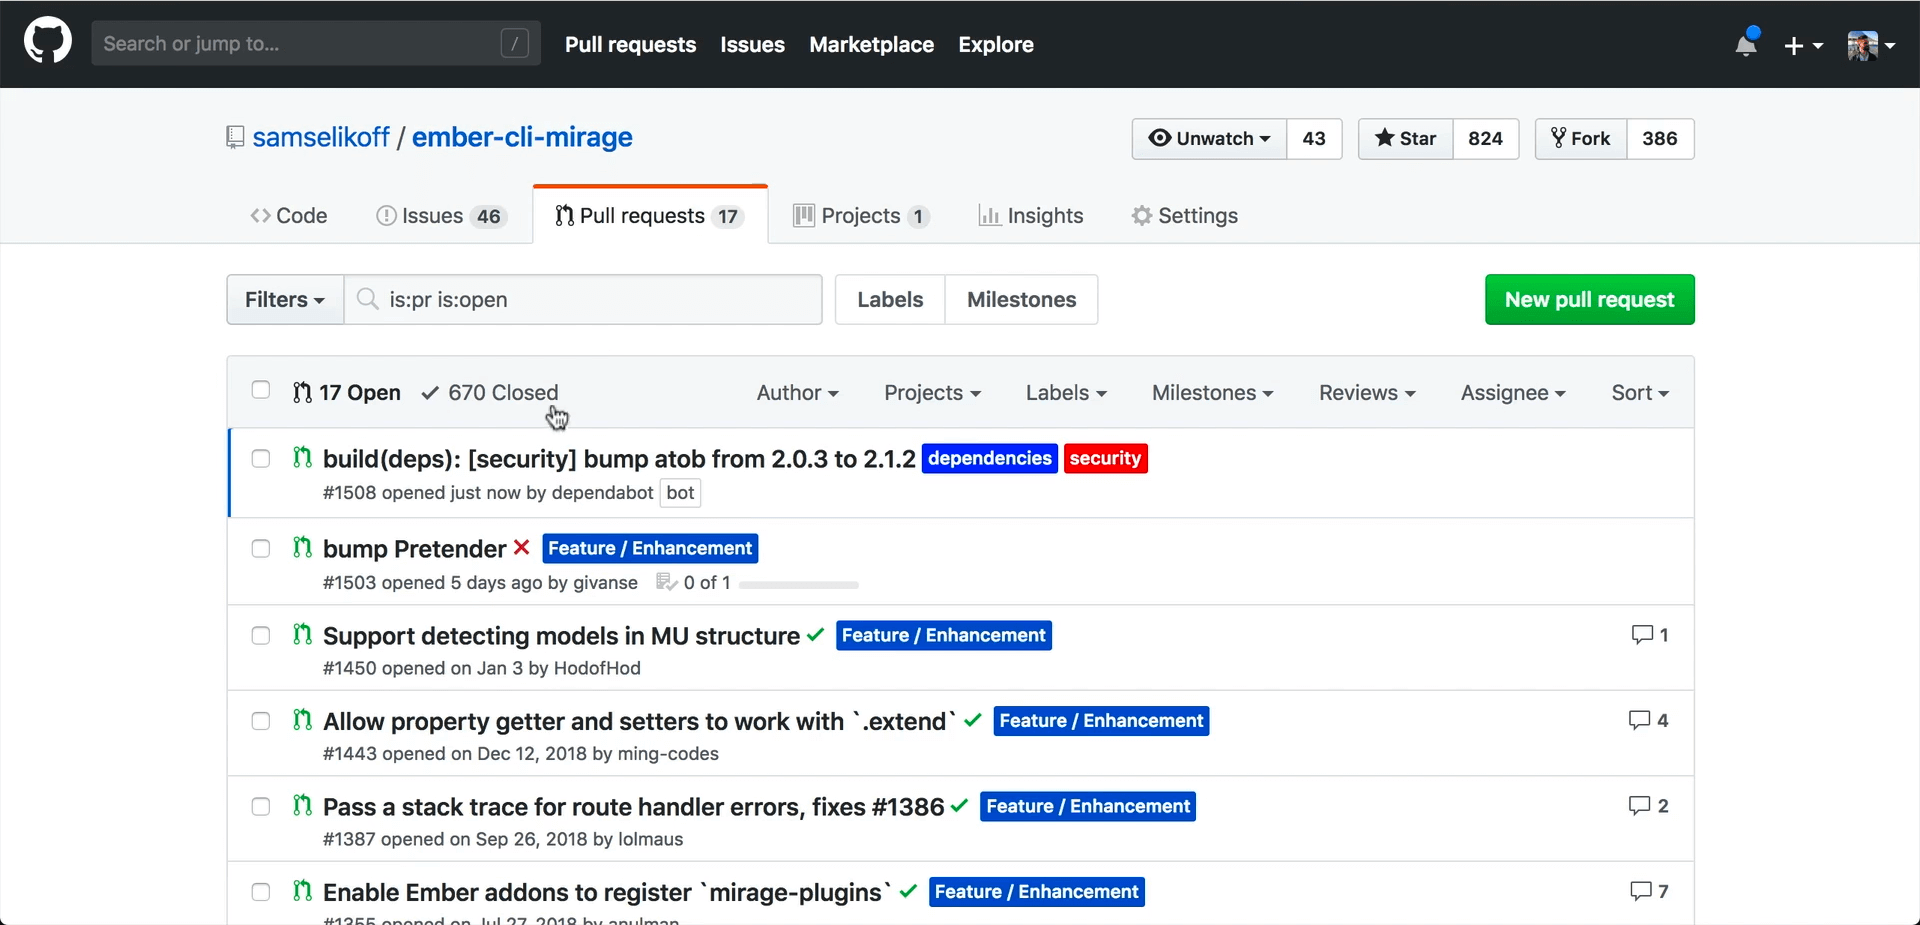1920x925 pixels.
Task: Open the Assignee filter dropdown
Action: (x=1513, y=393)
